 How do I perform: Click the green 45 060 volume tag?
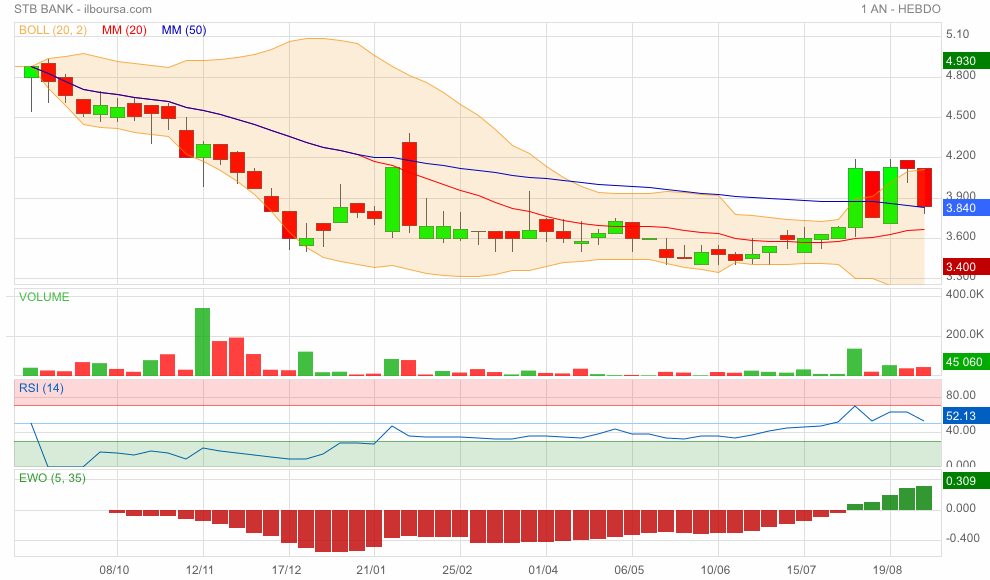click(x=966, y=362)
